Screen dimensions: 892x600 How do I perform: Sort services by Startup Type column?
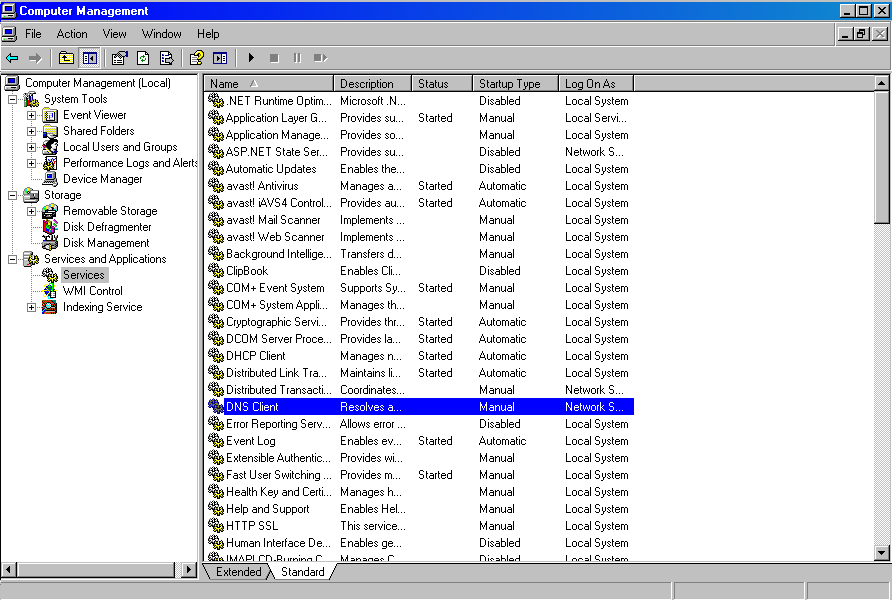[x=514, y=84]
